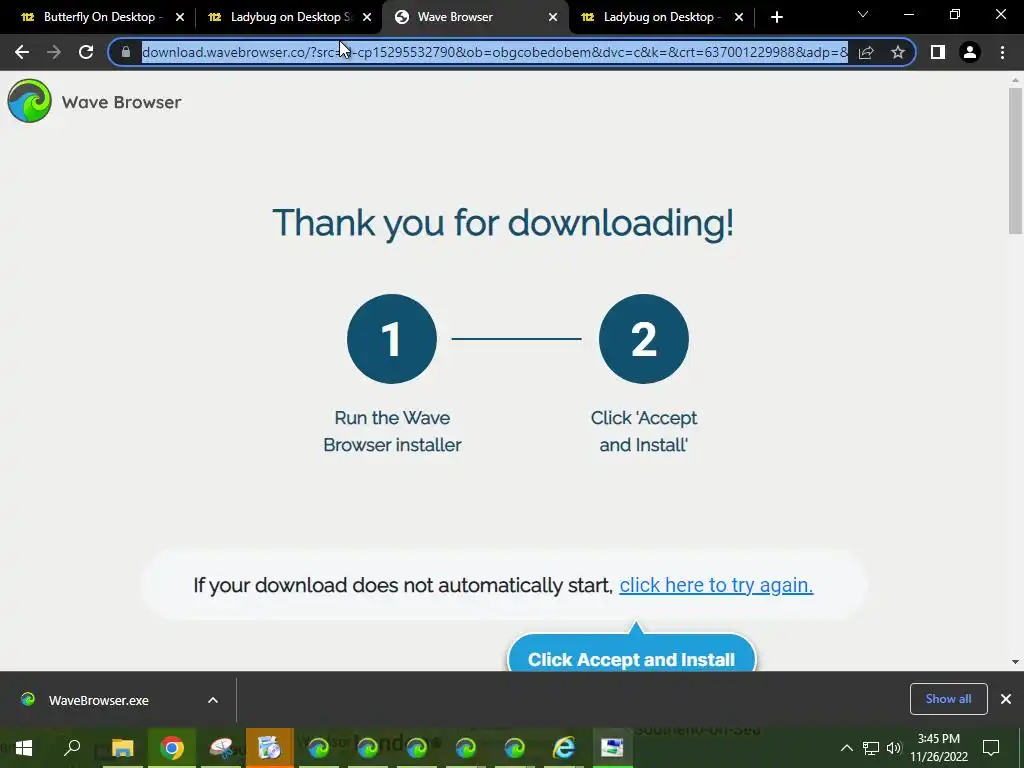Bookmark this tab with the star
Image resolution: width=1024 pixels, height=768 pixels.
coord(898,52)
